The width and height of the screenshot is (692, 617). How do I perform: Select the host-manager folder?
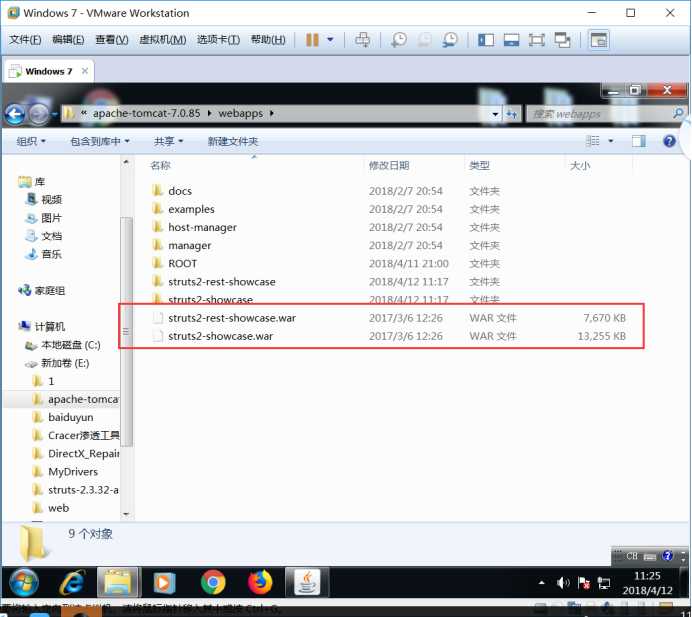(x=202, y=227)
